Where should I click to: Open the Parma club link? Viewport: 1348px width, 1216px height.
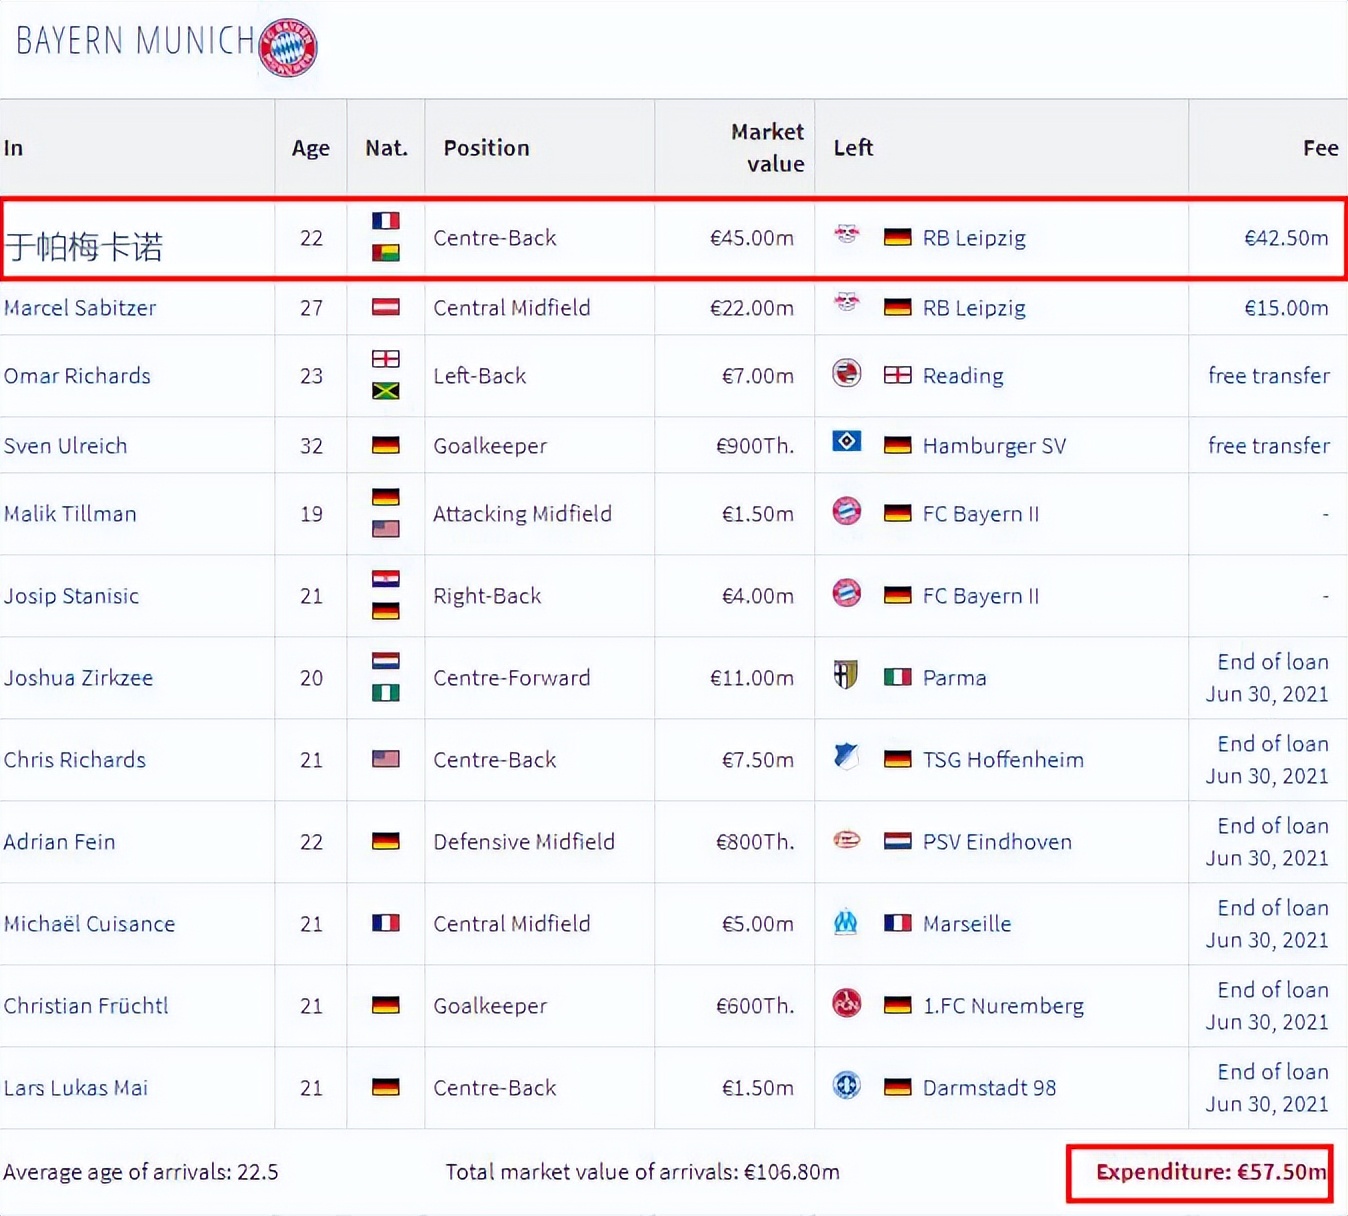click(x=954, y=678)
